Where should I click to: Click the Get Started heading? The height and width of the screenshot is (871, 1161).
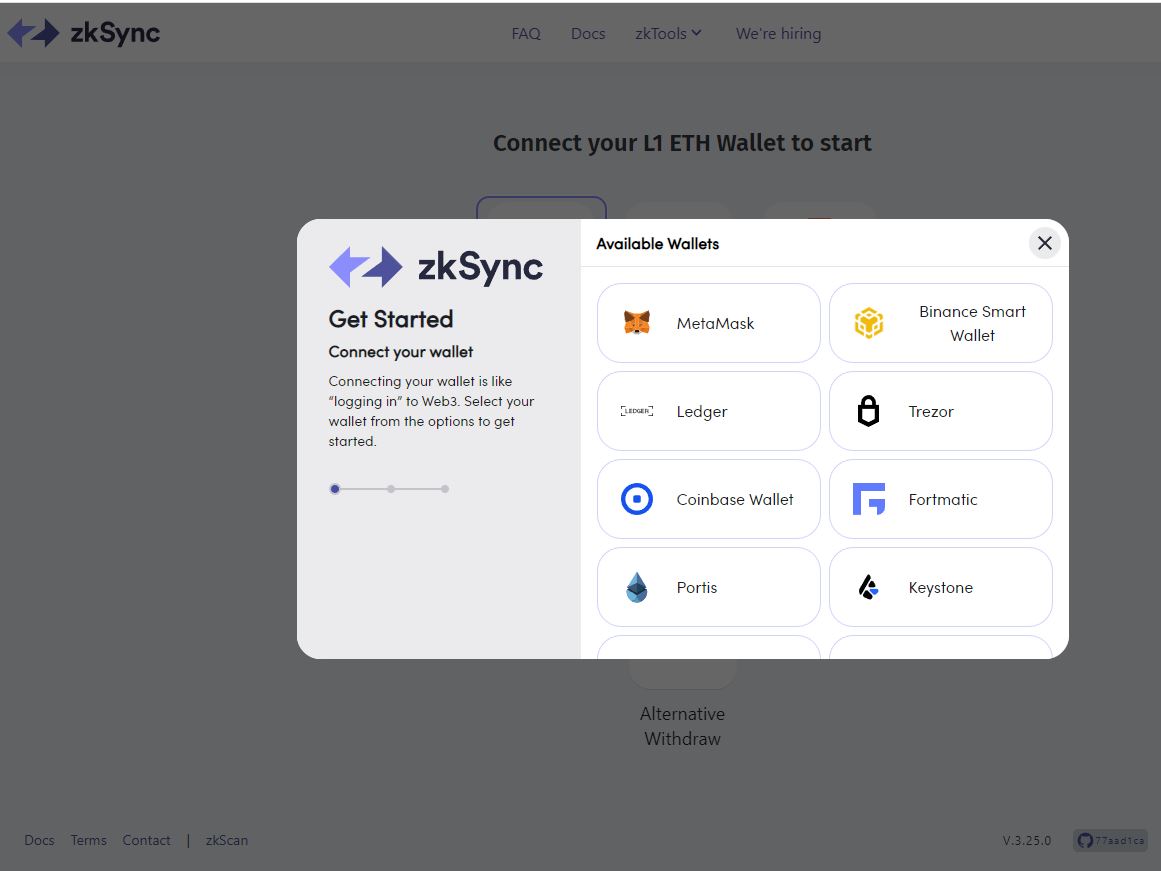tap(390, 319)
